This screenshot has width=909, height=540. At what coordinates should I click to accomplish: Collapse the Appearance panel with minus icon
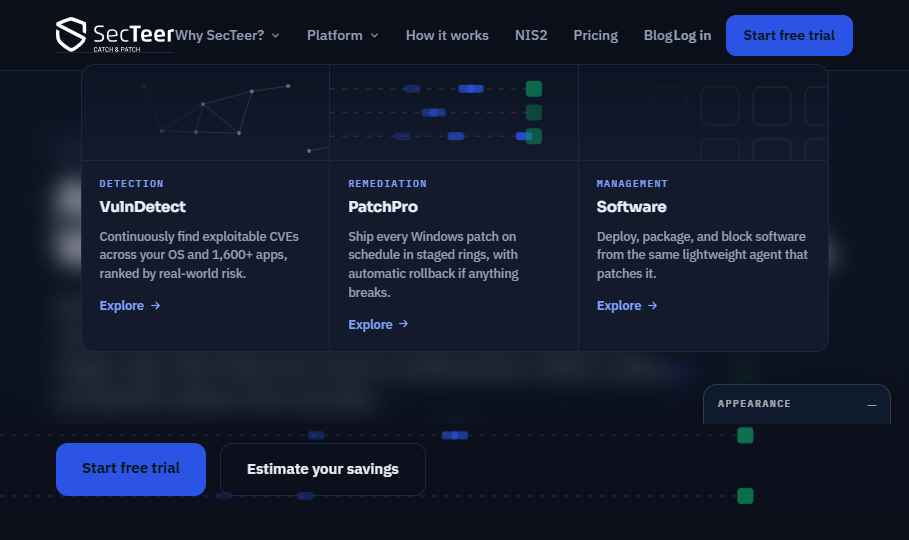(x=871, y=405)
